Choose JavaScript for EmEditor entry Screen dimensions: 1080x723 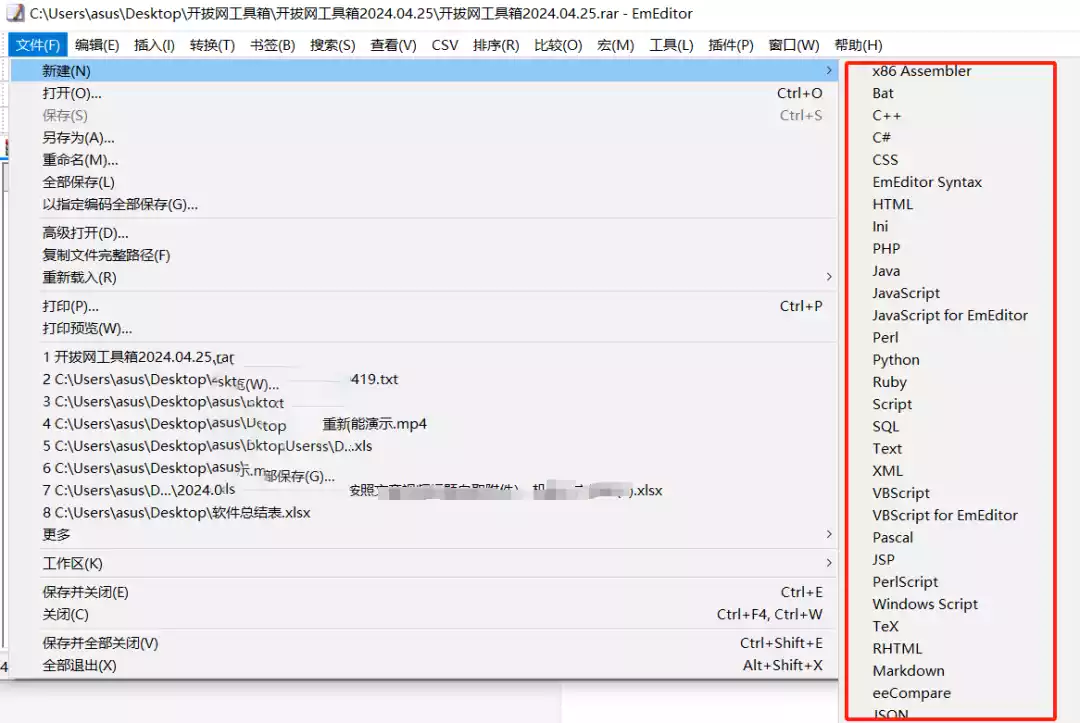[x=950, y=315]
